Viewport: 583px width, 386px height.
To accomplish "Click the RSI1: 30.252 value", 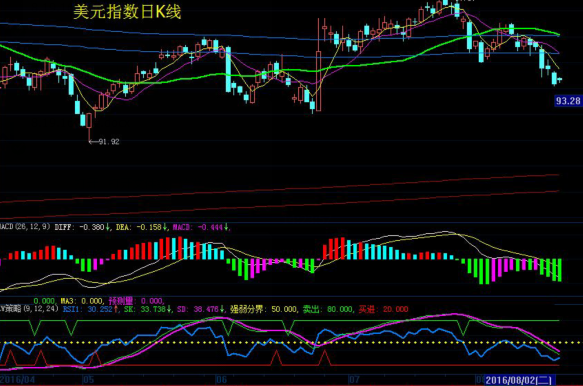I will click(x=90, y=309).
